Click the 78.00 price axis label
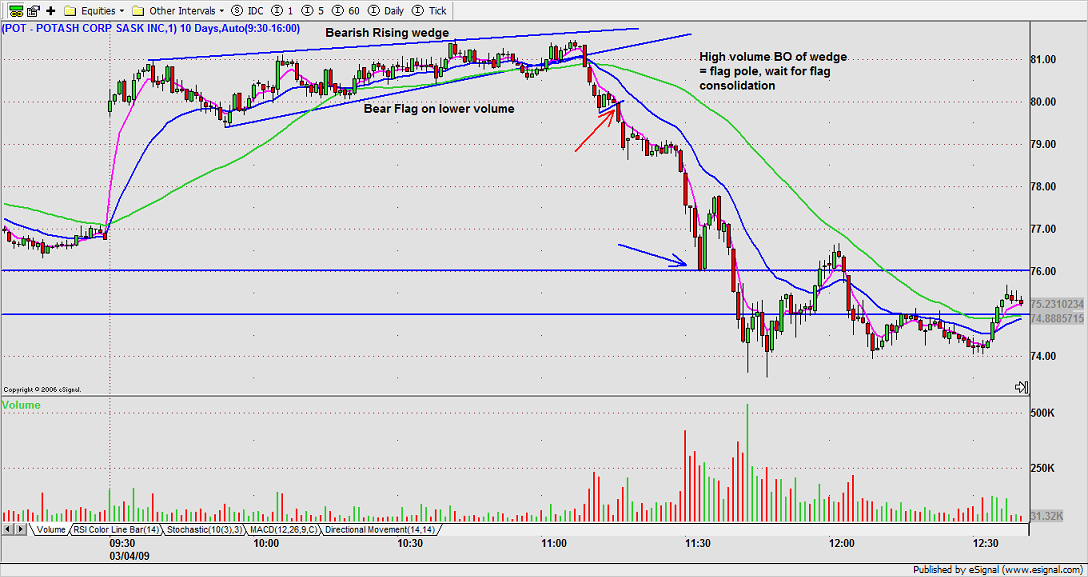This screenshot has width=1088, height=577. coord(1045,187)
